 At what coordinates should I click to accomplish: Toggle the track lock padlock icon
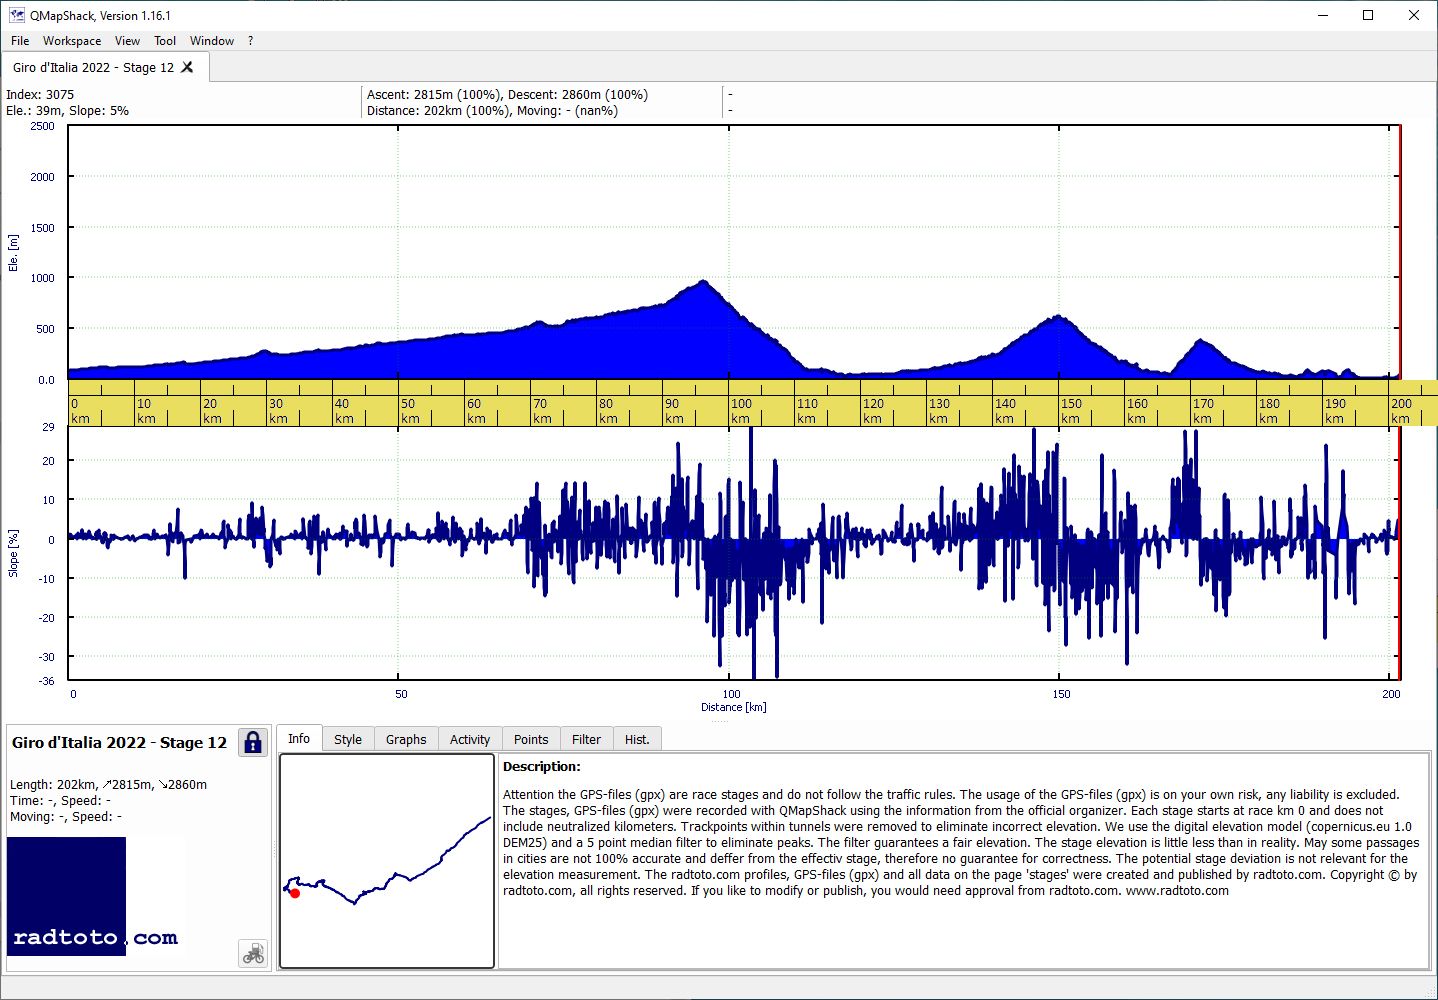coord(253,742)
